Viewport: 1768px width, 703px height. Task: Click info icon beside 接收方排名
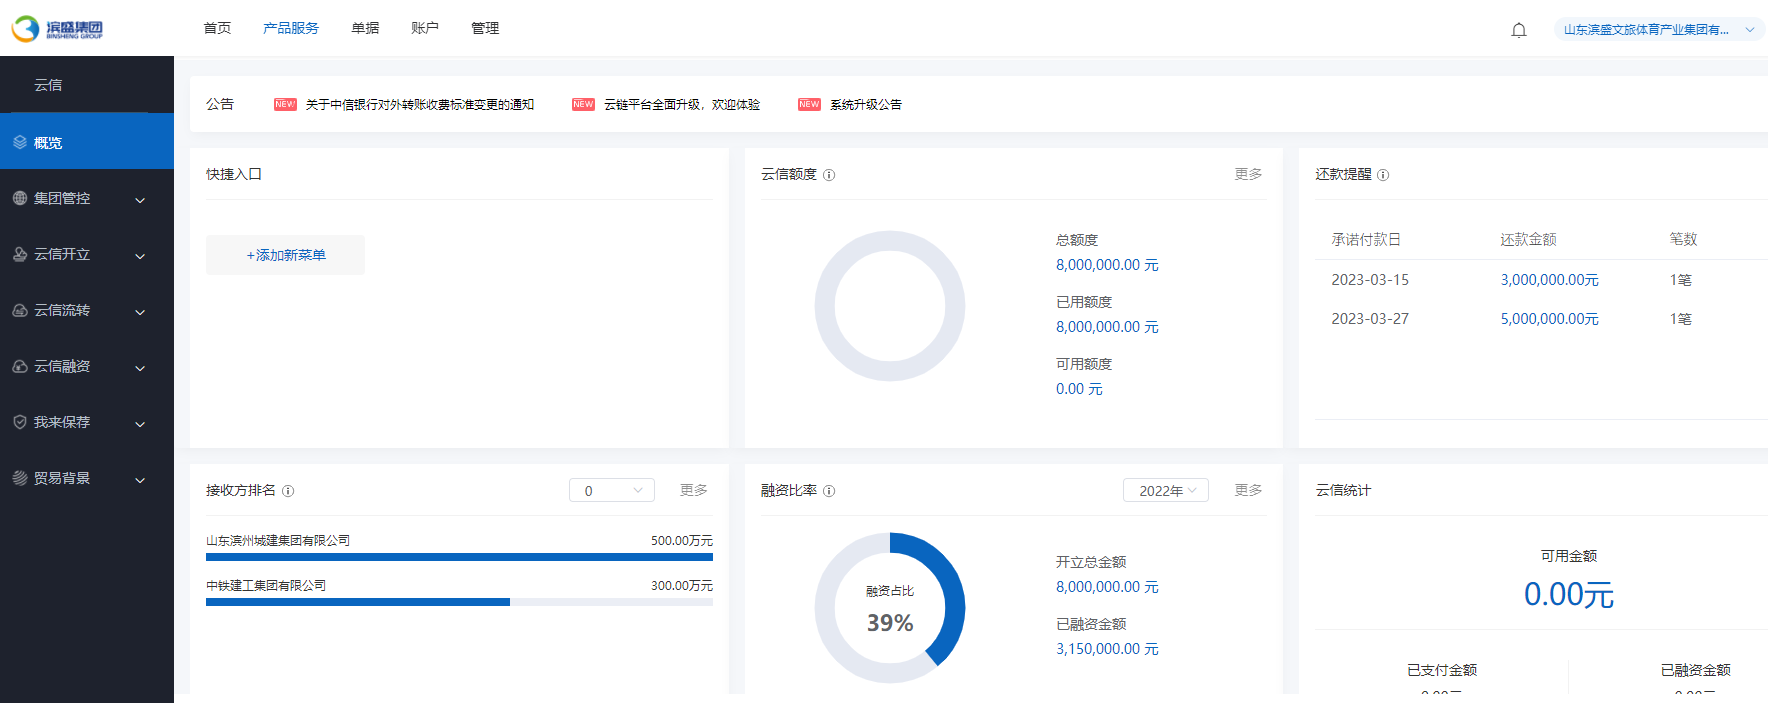[x=288, y=491]
